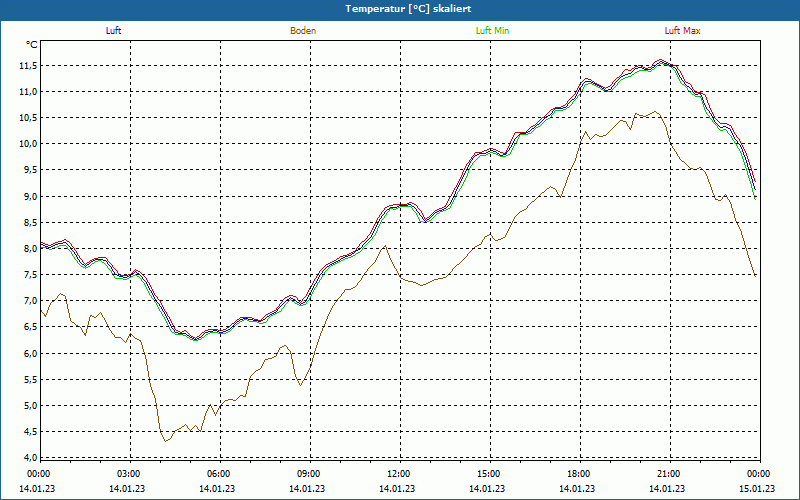Click the 12:00 time axis label

[398, 474]
